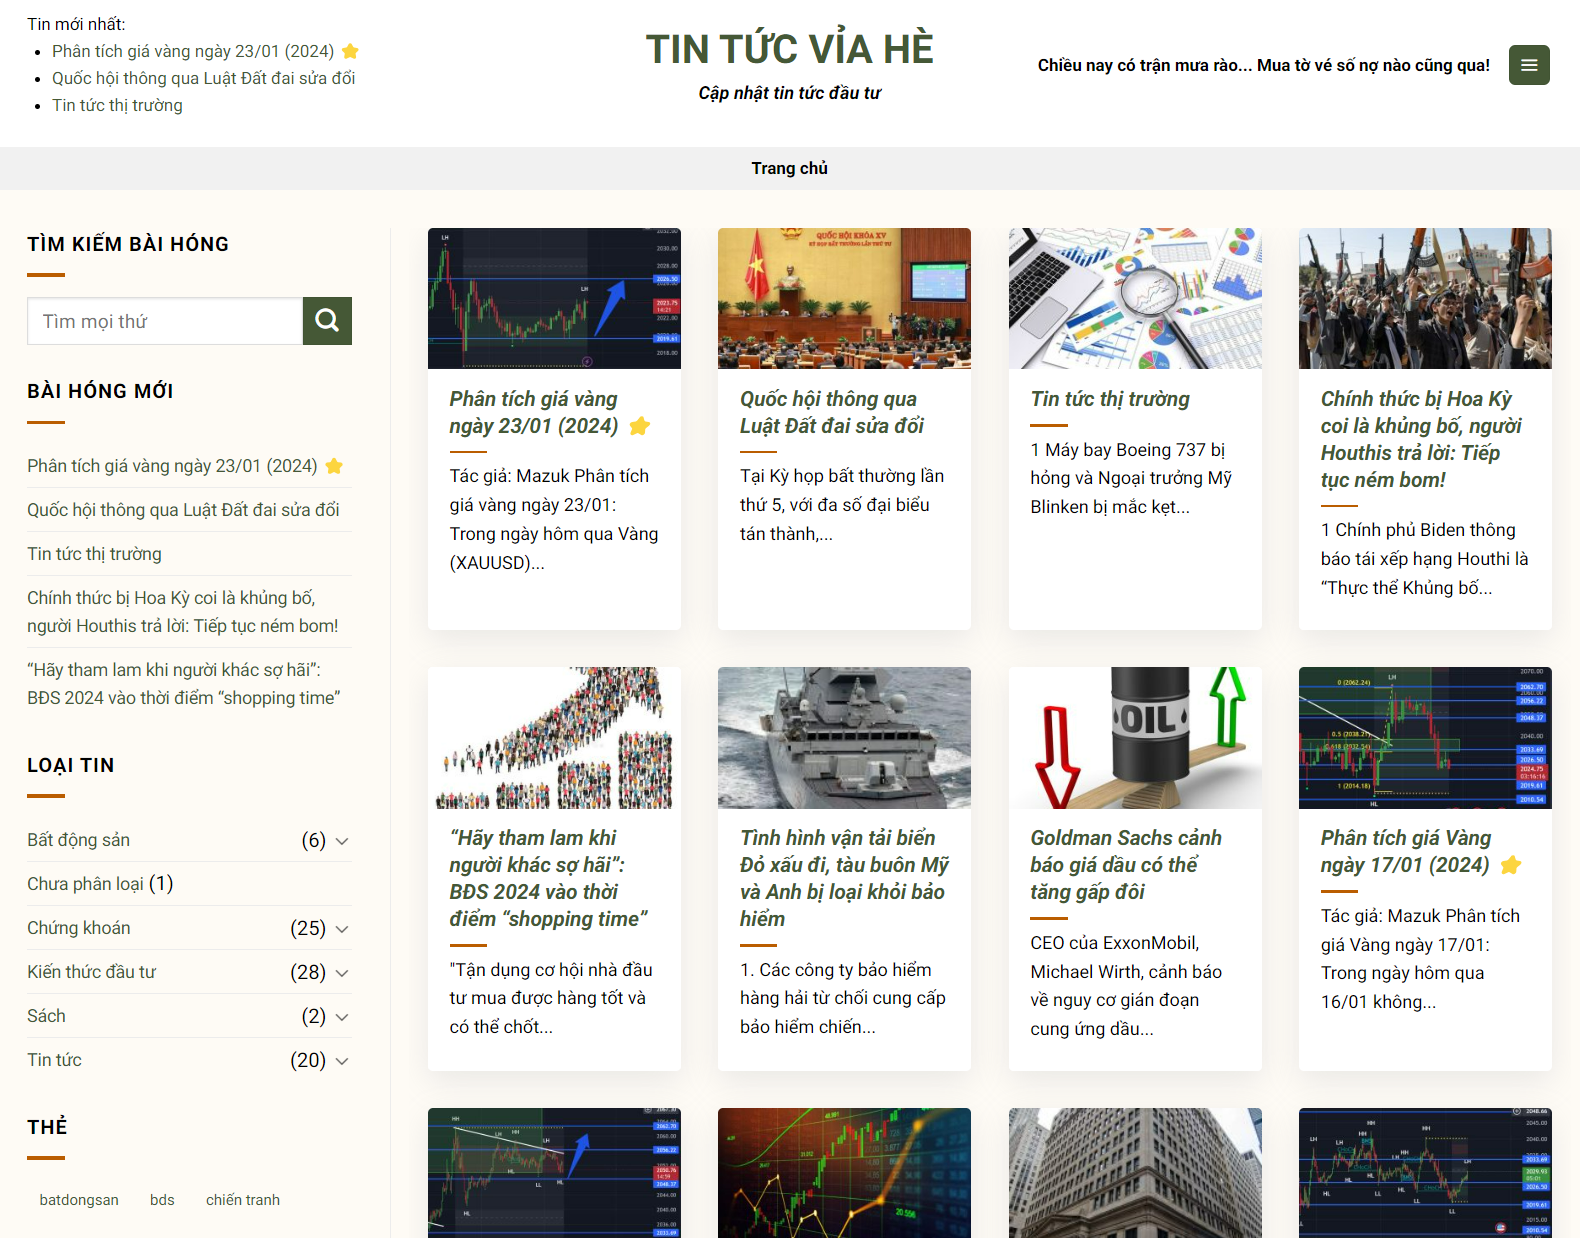
Task: Click star icon in sidebar gold analysis post
Action: (x=334, y=466)
